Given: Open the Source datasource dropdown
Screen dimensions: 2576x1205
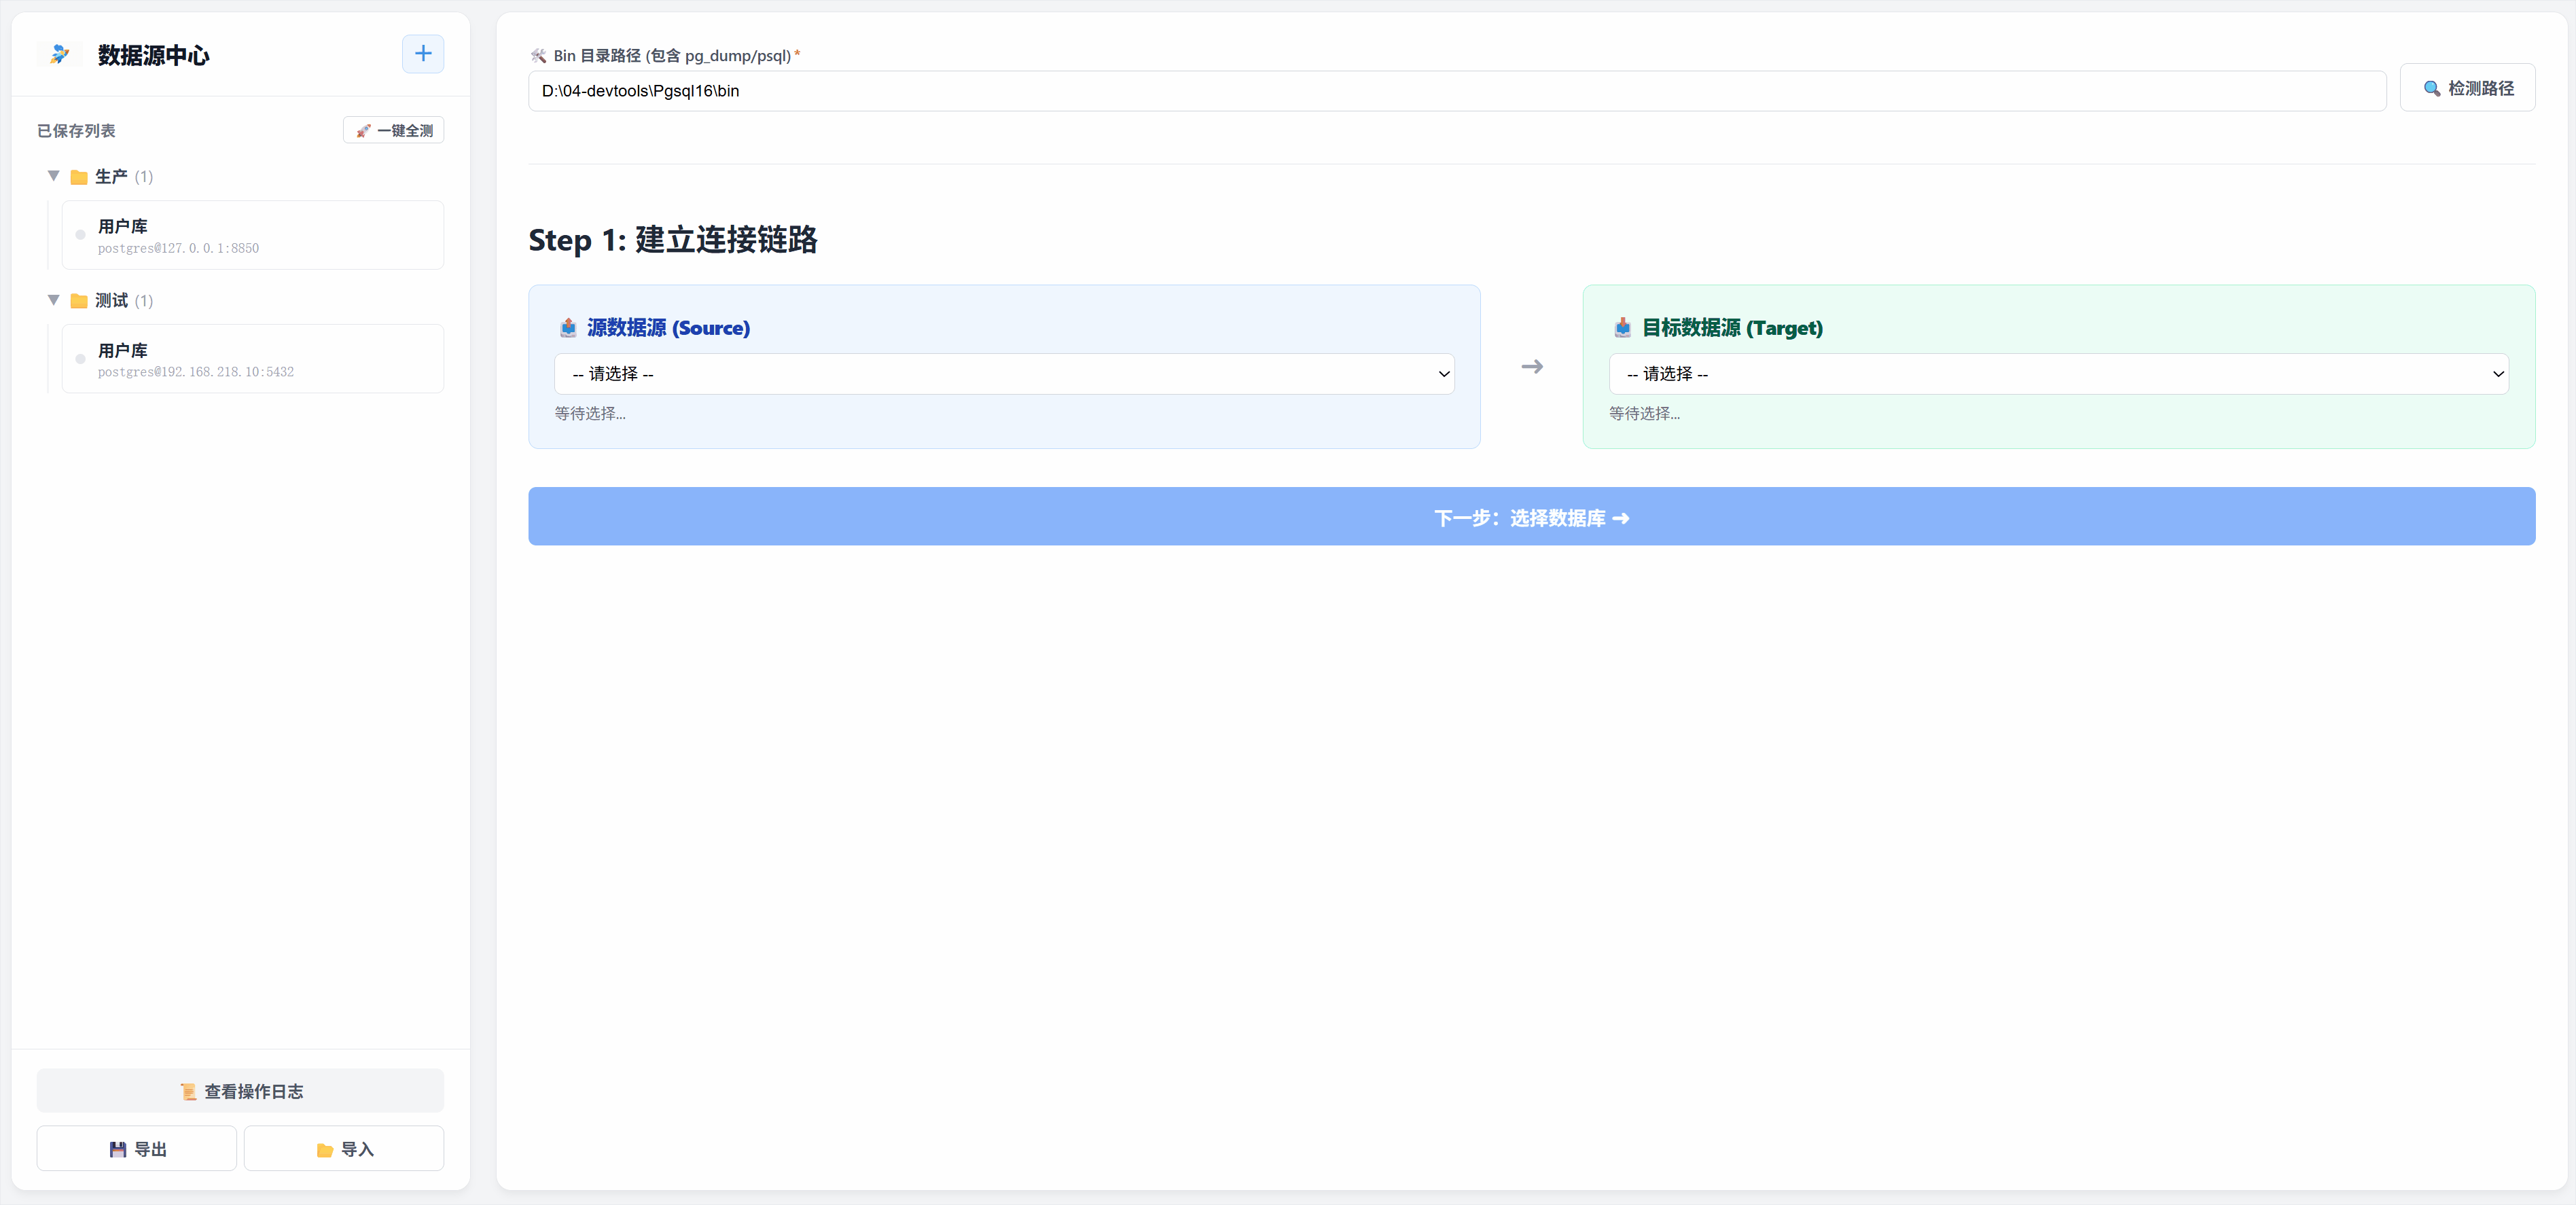Looking at the screenshot, I should click(1004, 374).
